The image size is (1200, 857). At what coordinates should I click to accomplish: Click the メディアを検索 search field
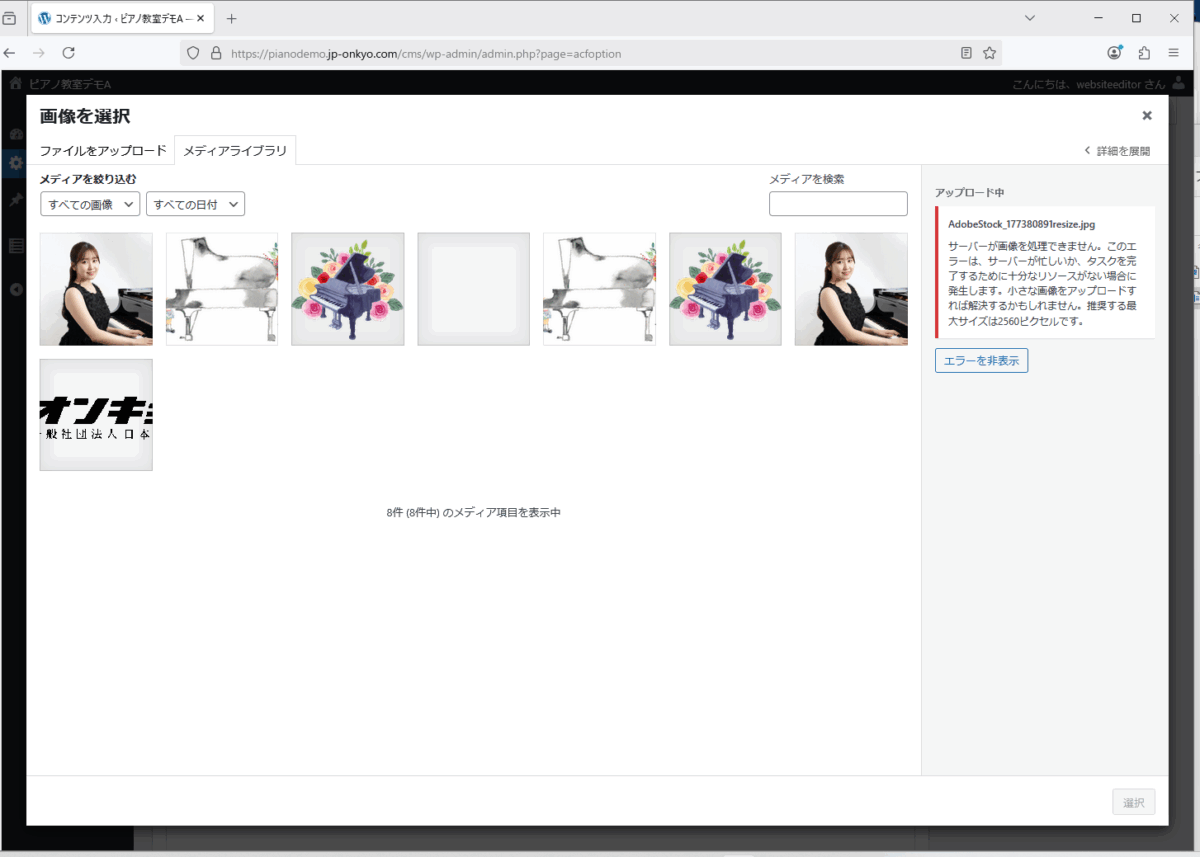click(x=838, y=204)
